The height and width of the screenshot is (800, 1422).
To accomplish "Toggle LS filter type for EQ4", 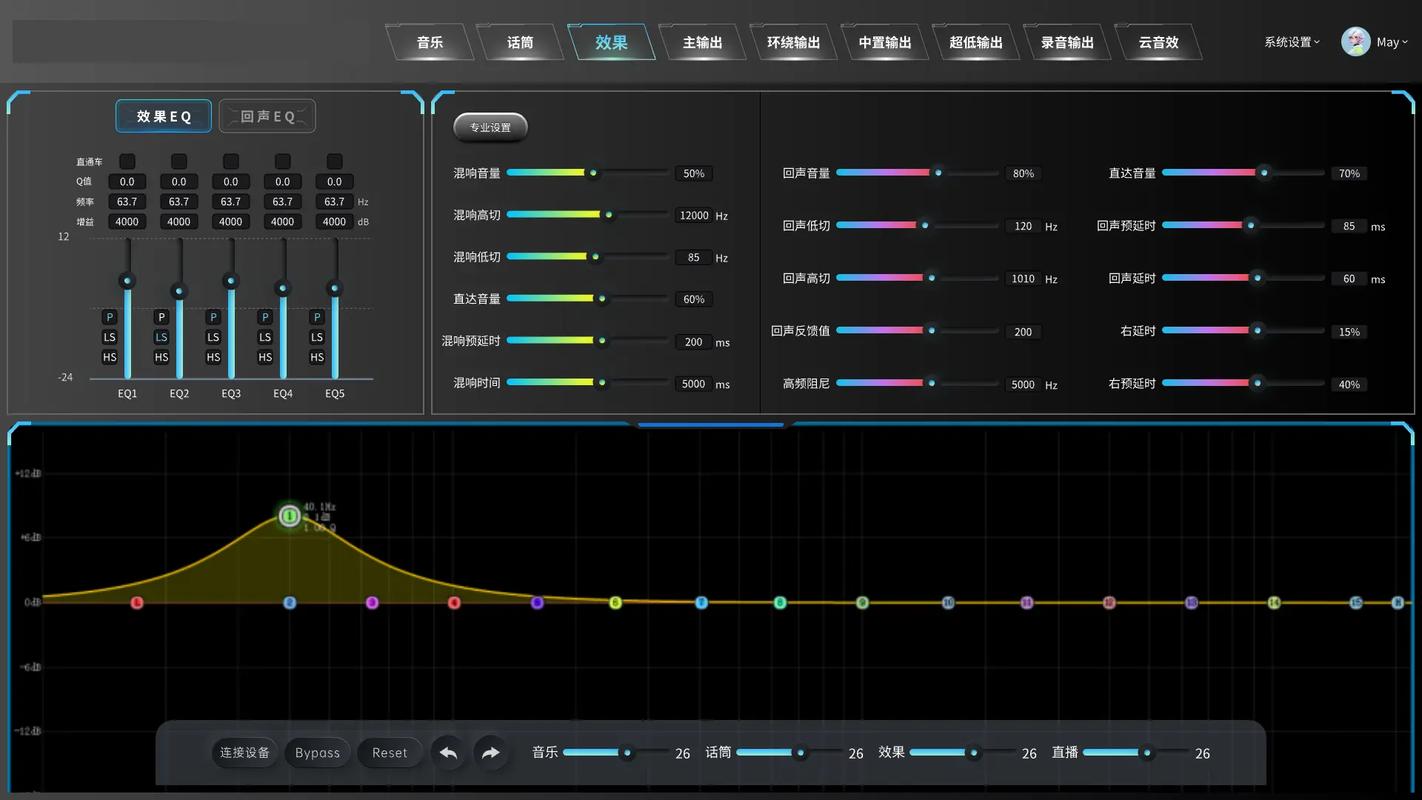I will (x=266, y=337).
